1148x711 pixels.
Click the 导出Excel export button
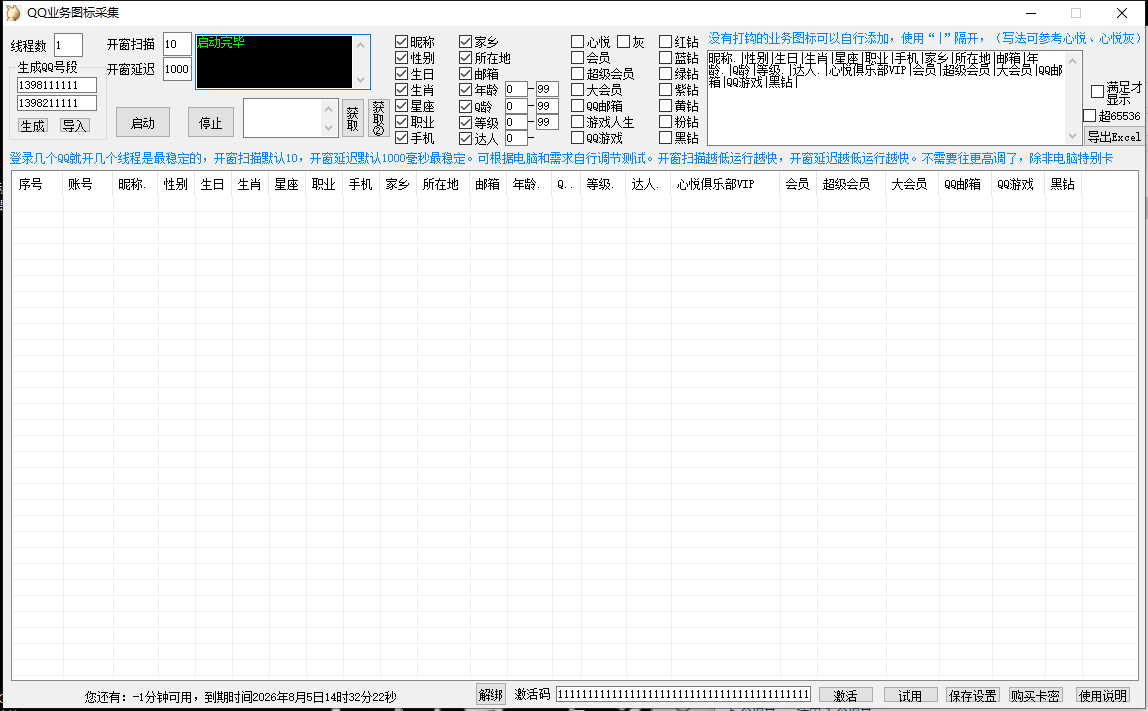(x=1114, y=137)
